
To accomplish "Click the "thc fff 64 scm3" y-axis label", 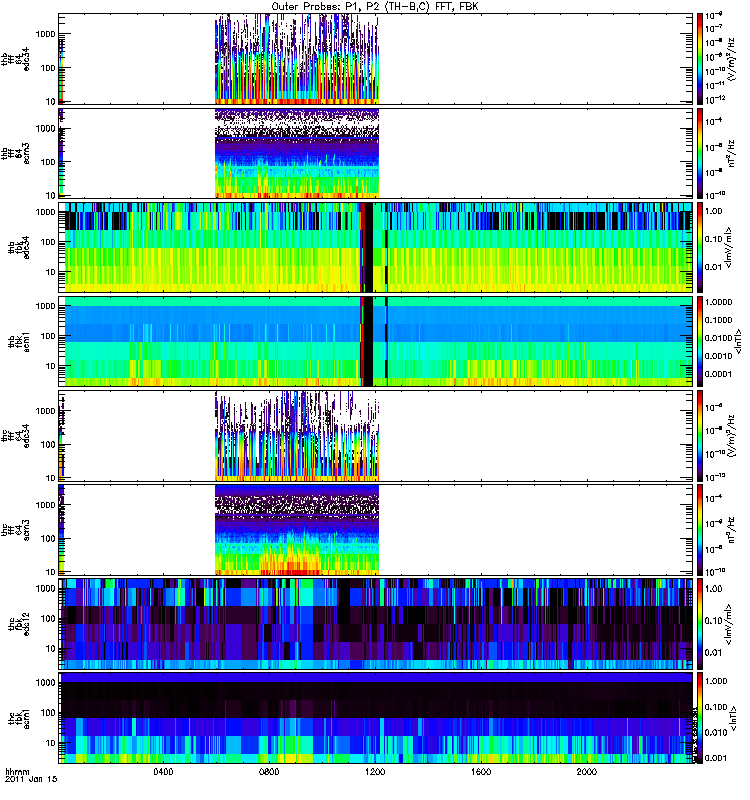I will pos(15,530).
